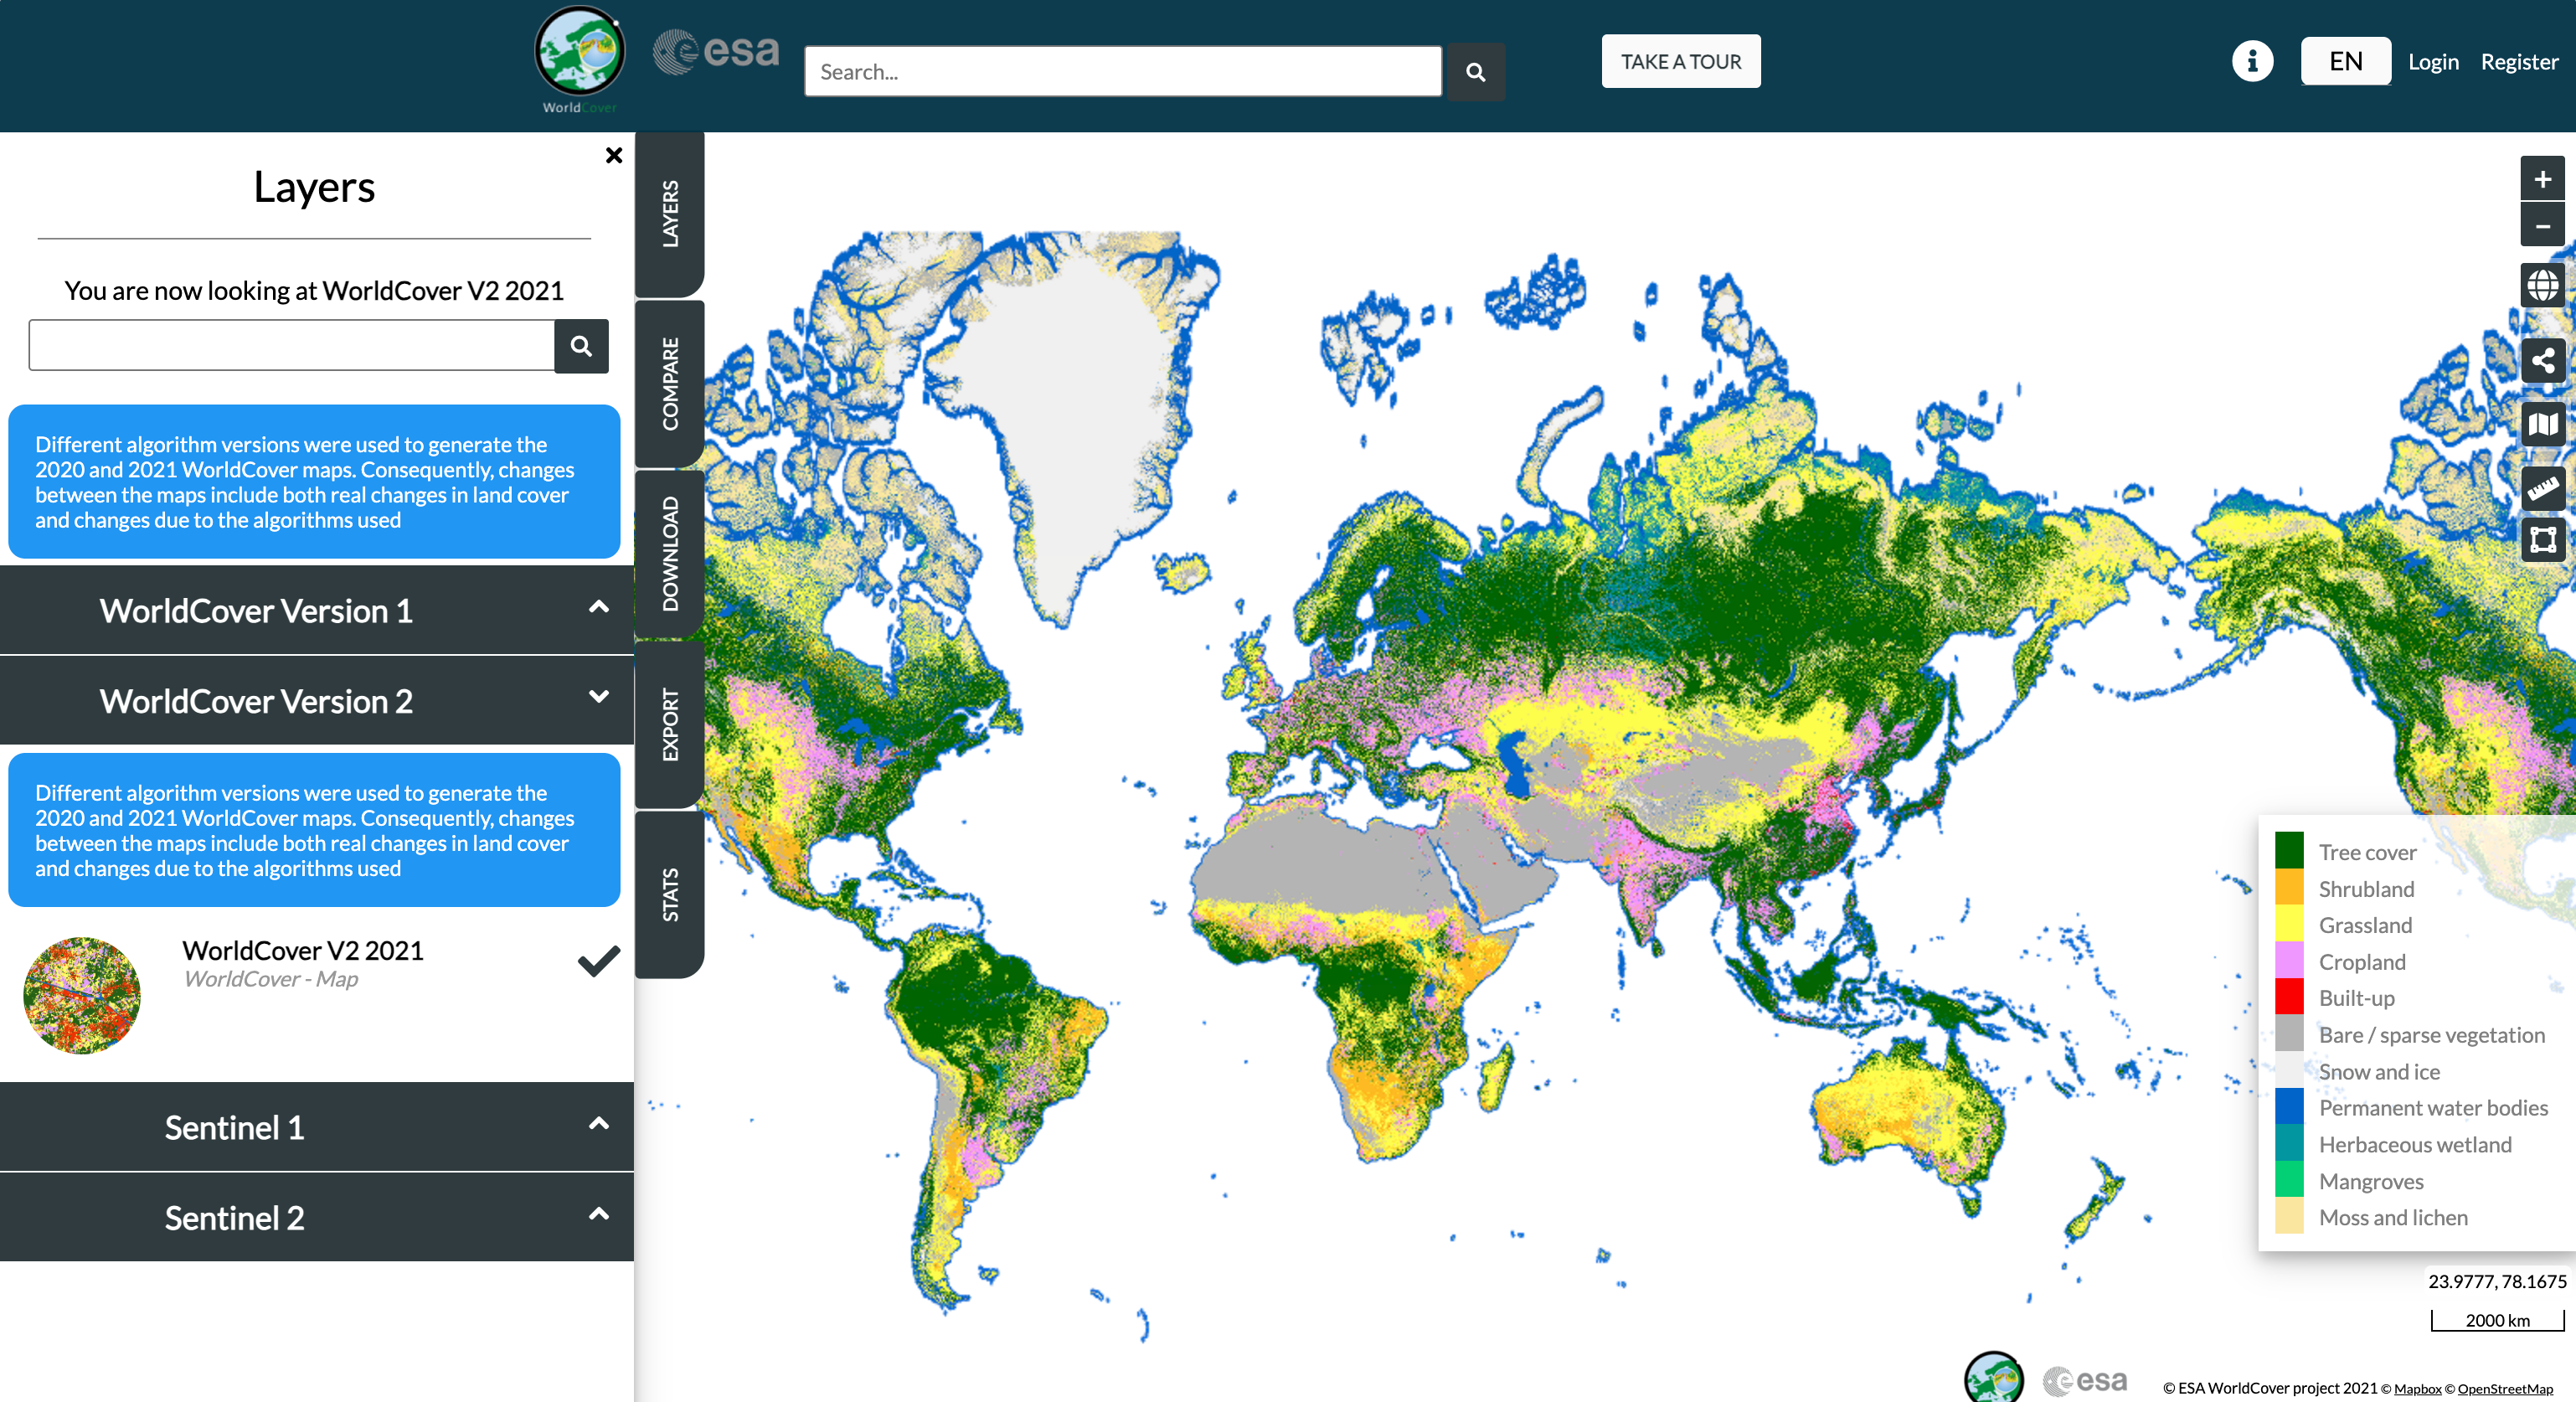
Task: Switch to the STATS side tab
Action: pyautogui.click(x=670, y=894)
